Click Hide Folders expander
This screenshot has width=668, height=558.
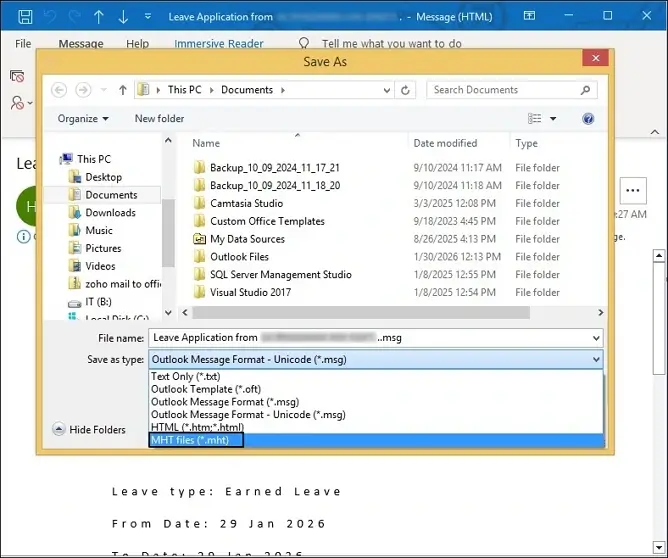tap(89, 429)
